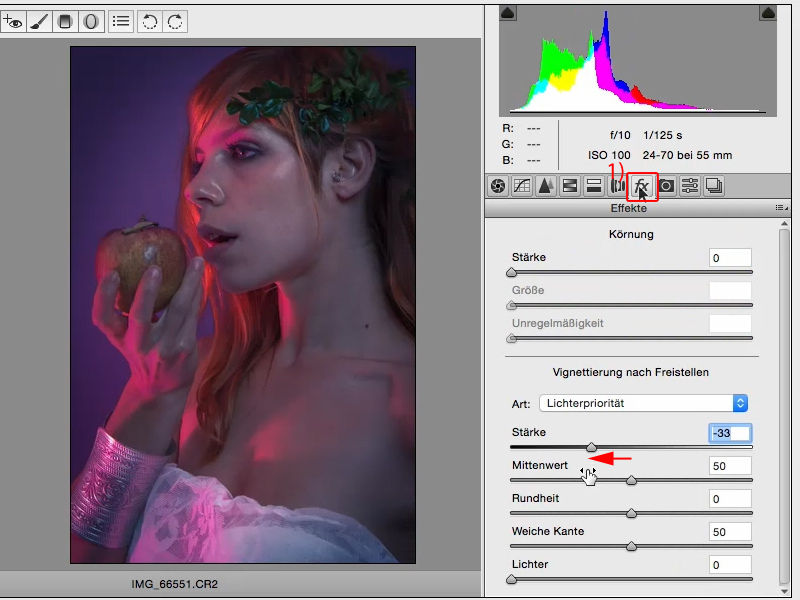Switch to the Detail sharpening tab
800x600 pixels.
pyautogui.click(x=546, y=185)
